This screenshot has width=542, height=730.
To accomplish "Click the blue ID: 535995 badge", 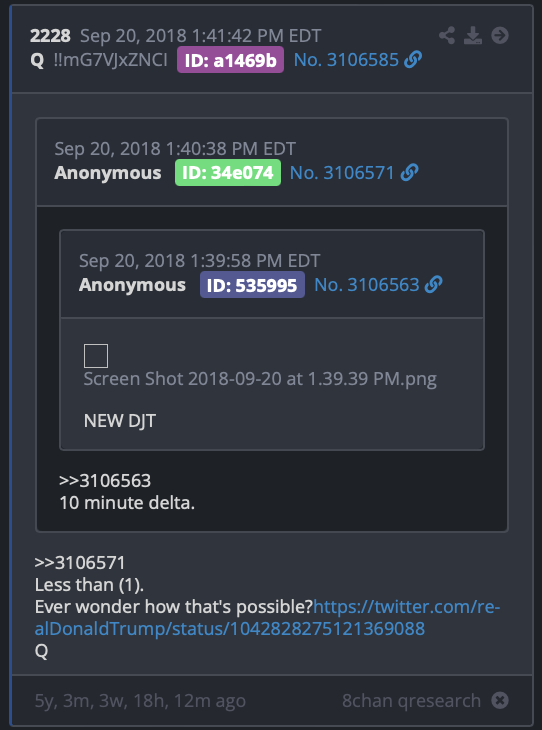I will [x=252, y=284].
